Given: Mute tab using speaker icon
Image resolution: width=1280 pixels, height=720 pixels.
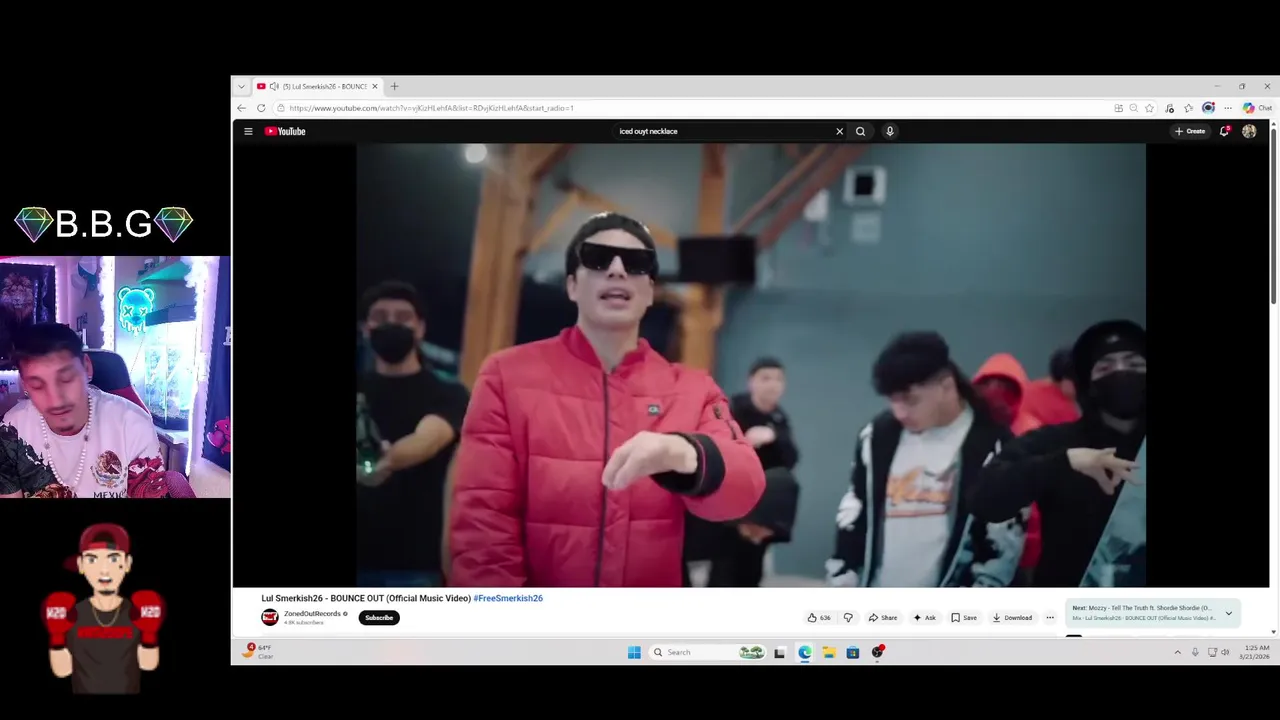Looking at the screenshot, I should 274,86.
